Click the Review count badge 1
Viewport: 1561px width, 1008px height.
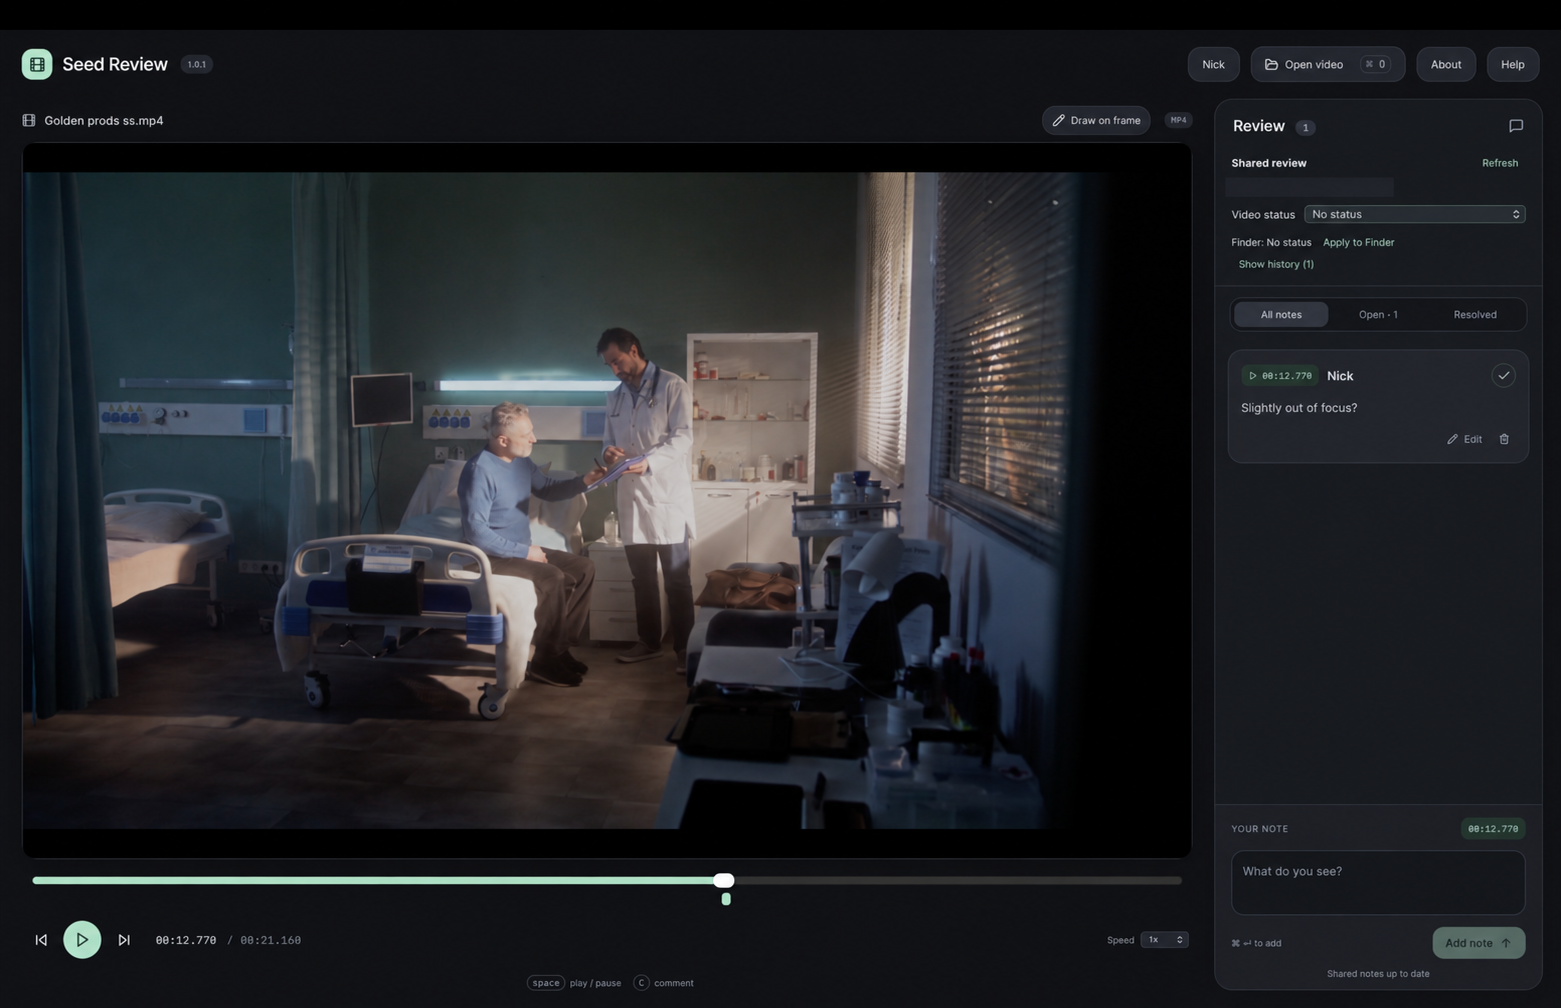click(x=1305, y=127)
